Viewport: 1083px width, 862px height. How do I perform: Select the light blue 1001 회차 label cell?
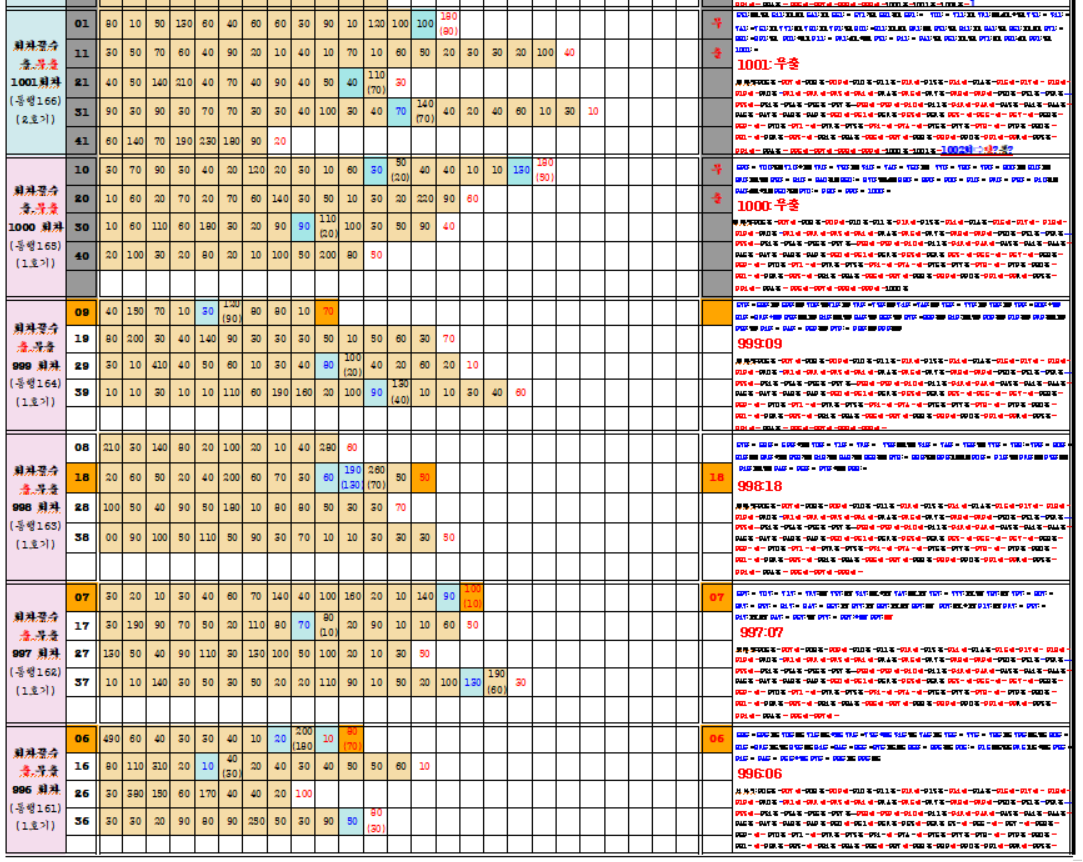35,82
